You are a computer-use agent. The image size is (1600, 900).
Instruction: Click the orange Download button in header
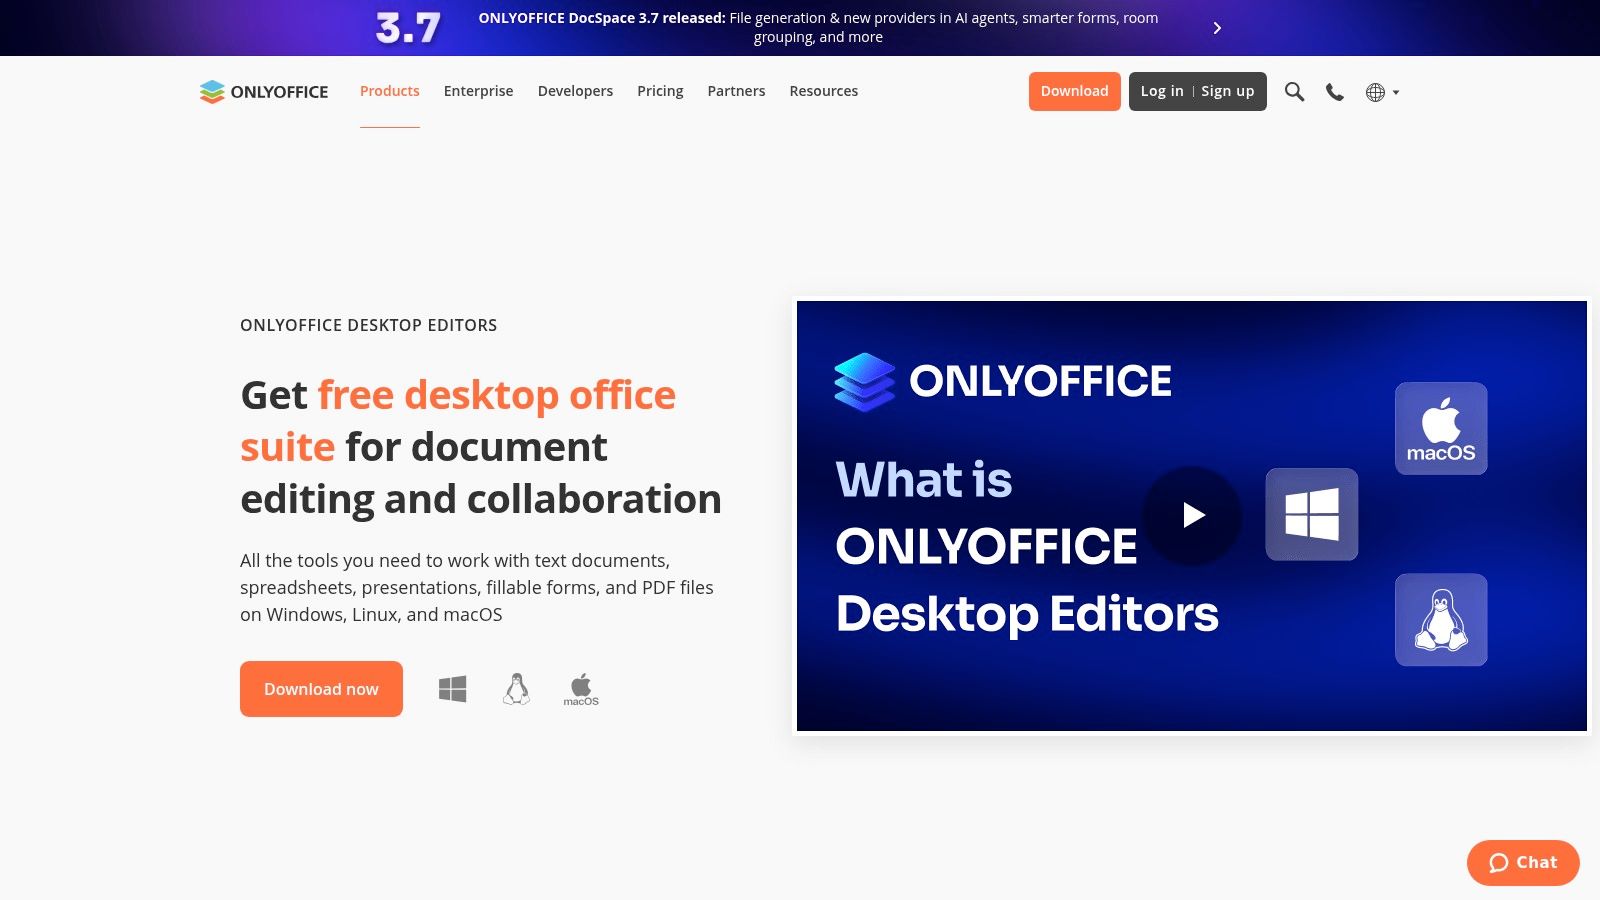1074,91
